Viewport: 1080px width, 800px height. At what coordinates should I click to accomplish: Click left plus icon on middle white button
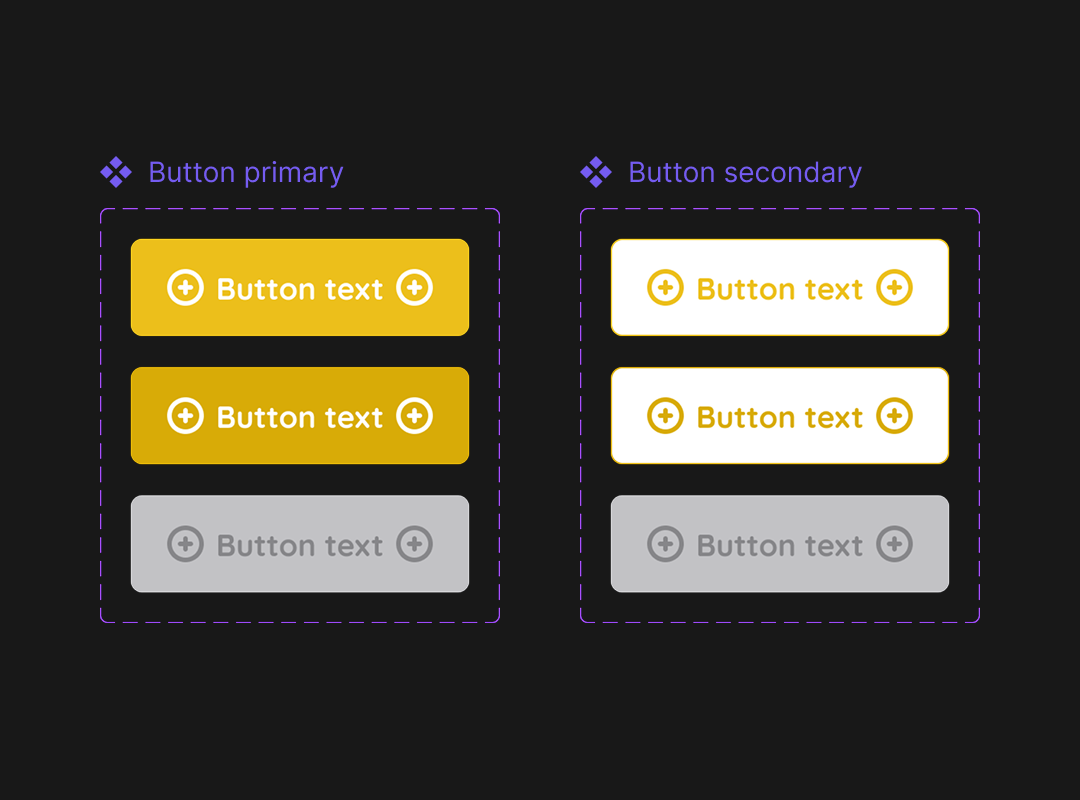pyautogui.click(x=665, y=416)
